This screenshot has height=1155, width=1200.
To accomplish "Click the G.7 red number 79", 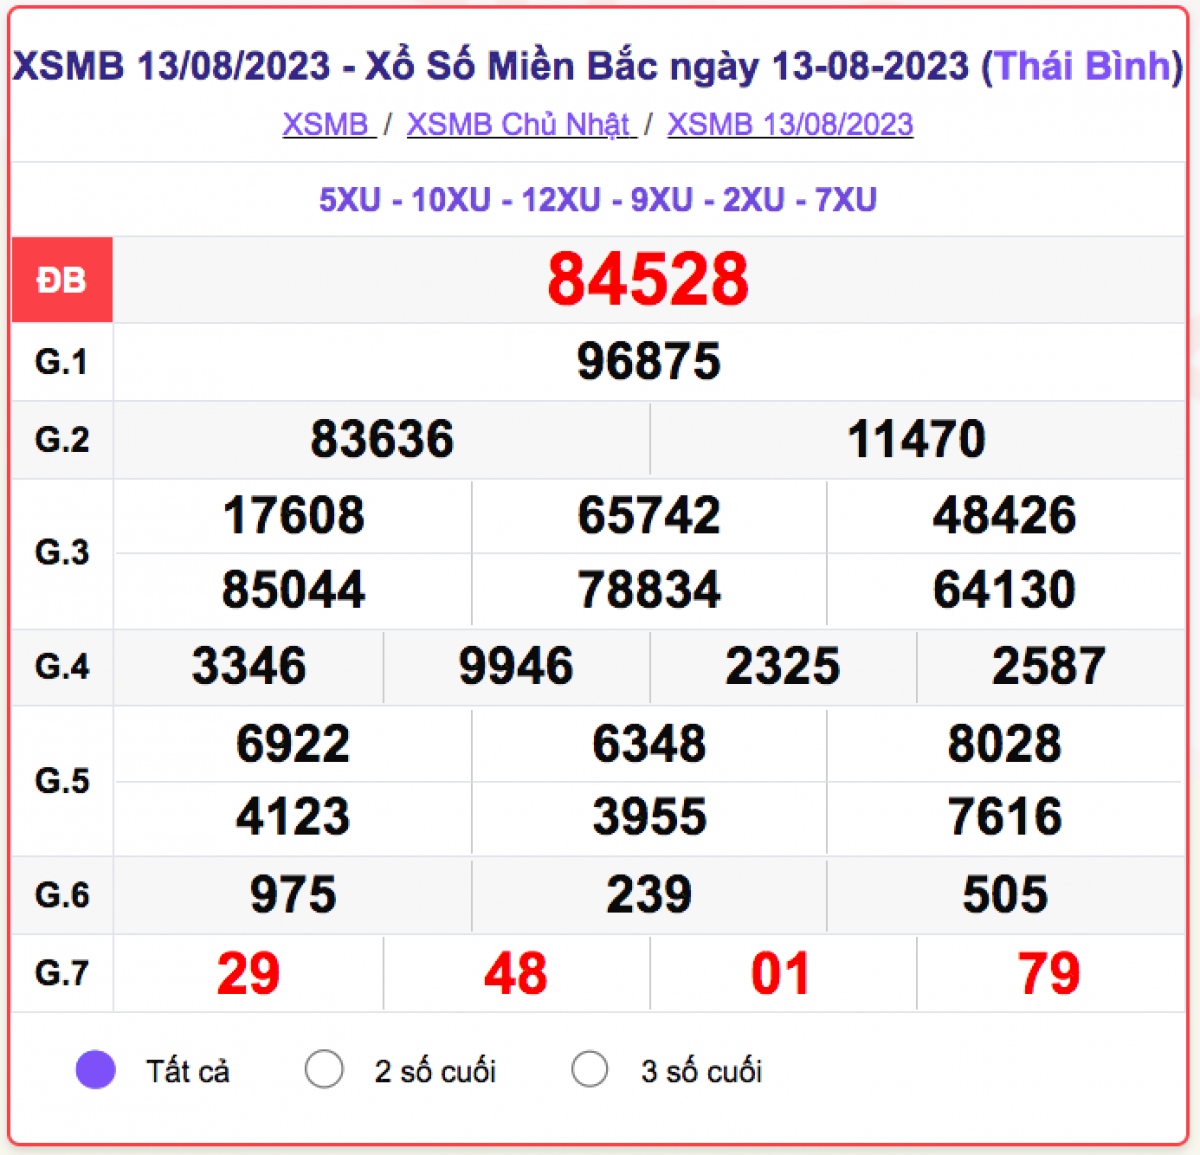I will point(1049,974).
